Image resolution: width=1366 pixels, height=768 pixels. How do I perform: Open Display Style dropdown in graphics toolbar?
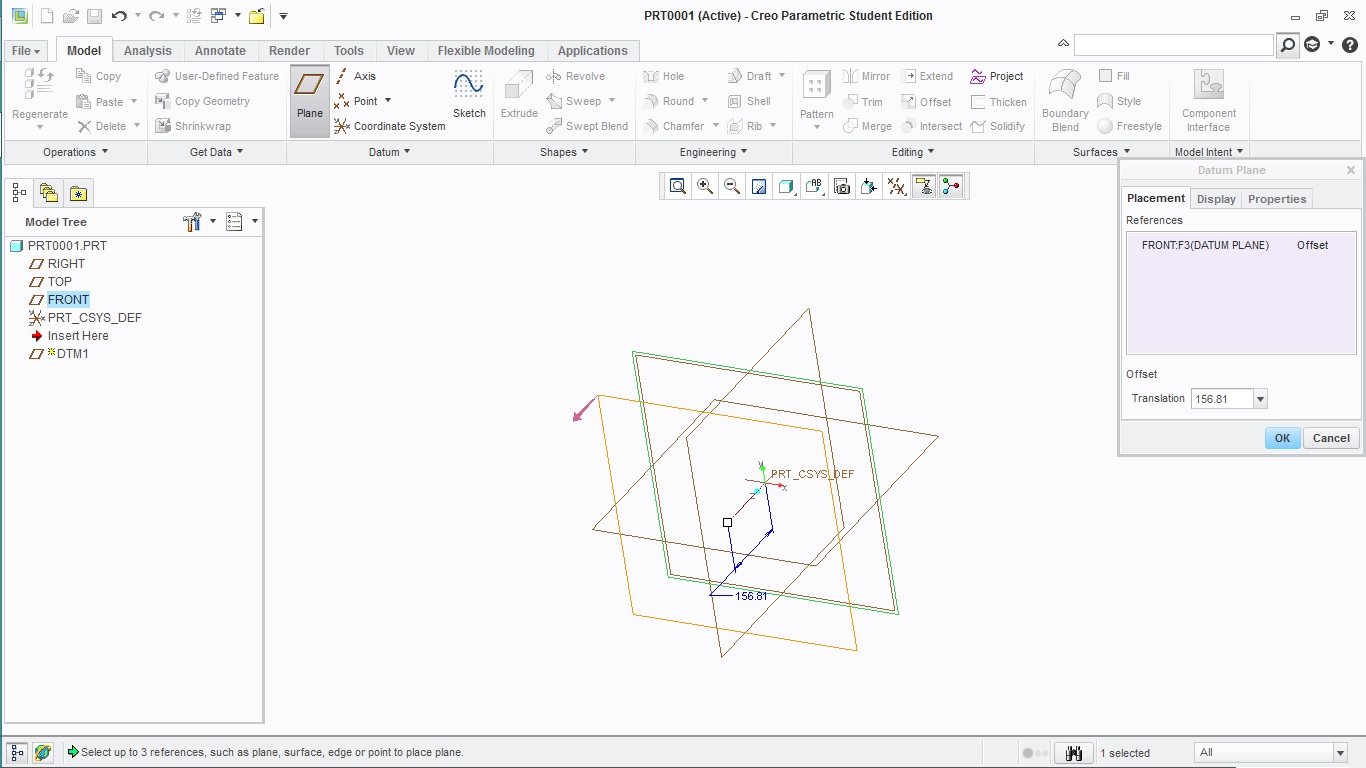[x=788, y=186]
